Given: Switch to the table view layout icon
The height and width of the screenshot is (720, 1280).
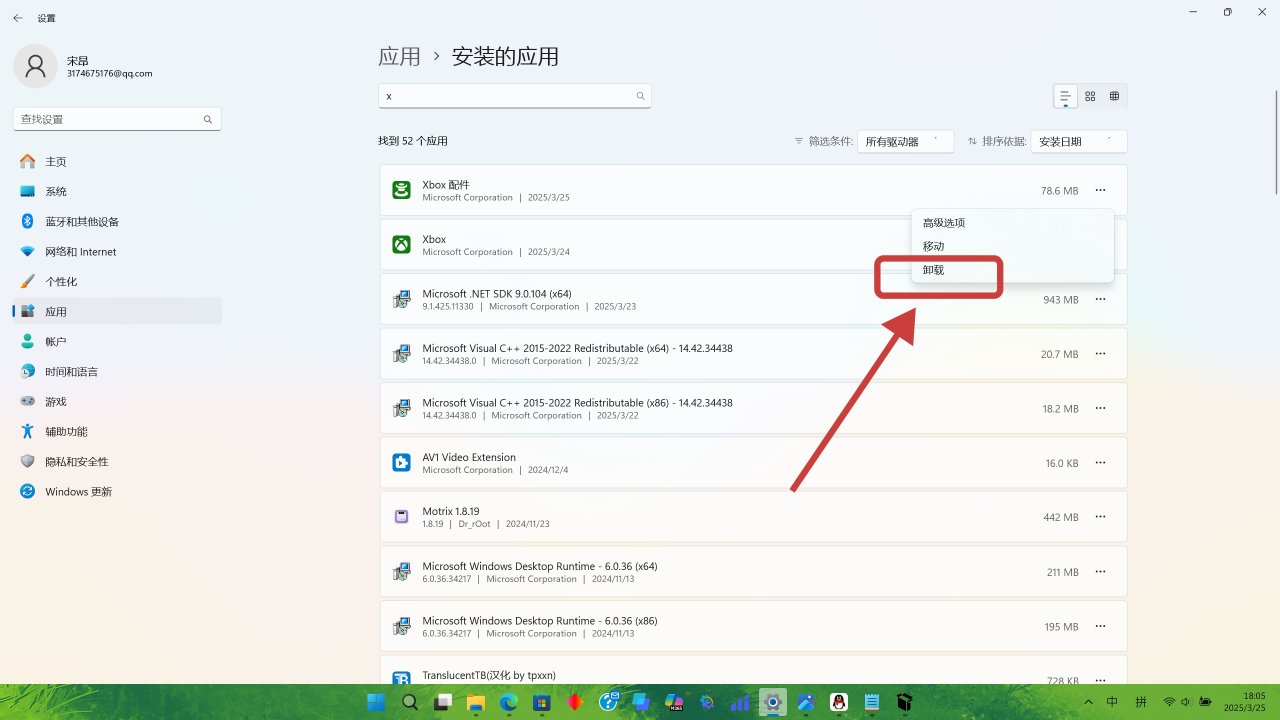Looking at the screenshot, I should pos(1114,96).
